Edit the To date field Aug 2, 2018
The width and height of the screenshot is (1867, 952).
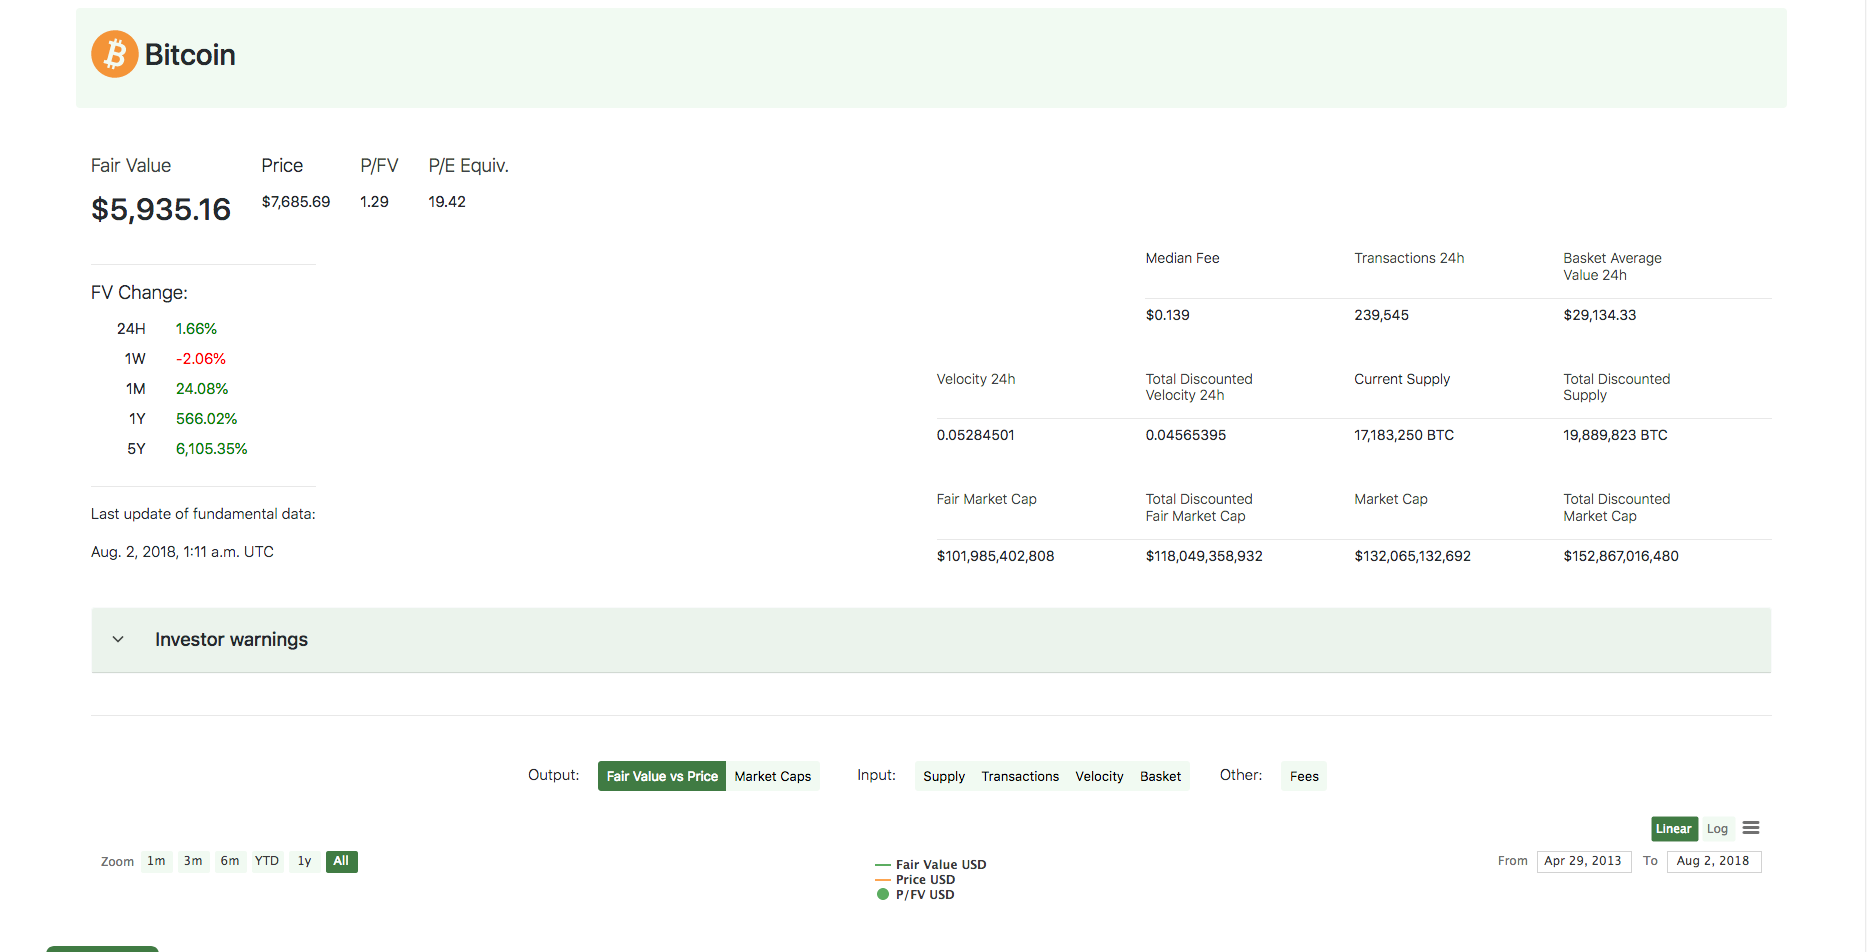(1713, 861)
